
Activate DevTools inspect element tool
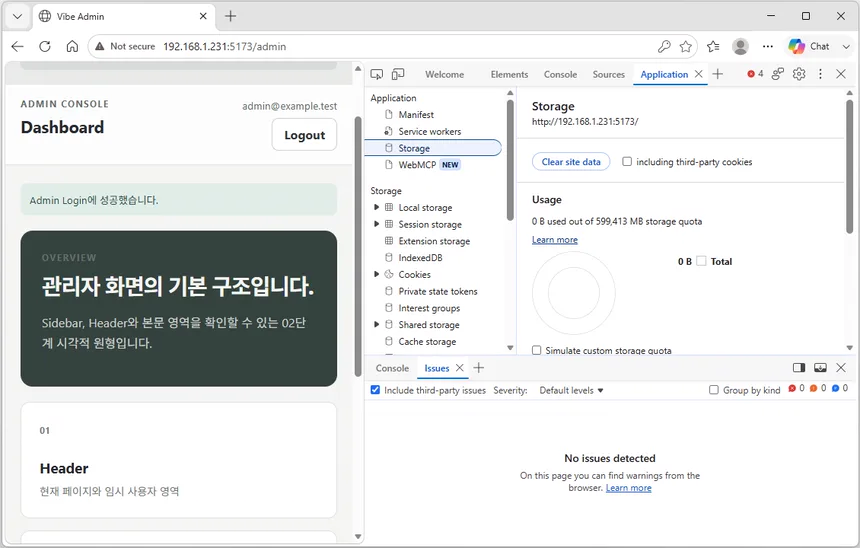click(x=377, y=74)
